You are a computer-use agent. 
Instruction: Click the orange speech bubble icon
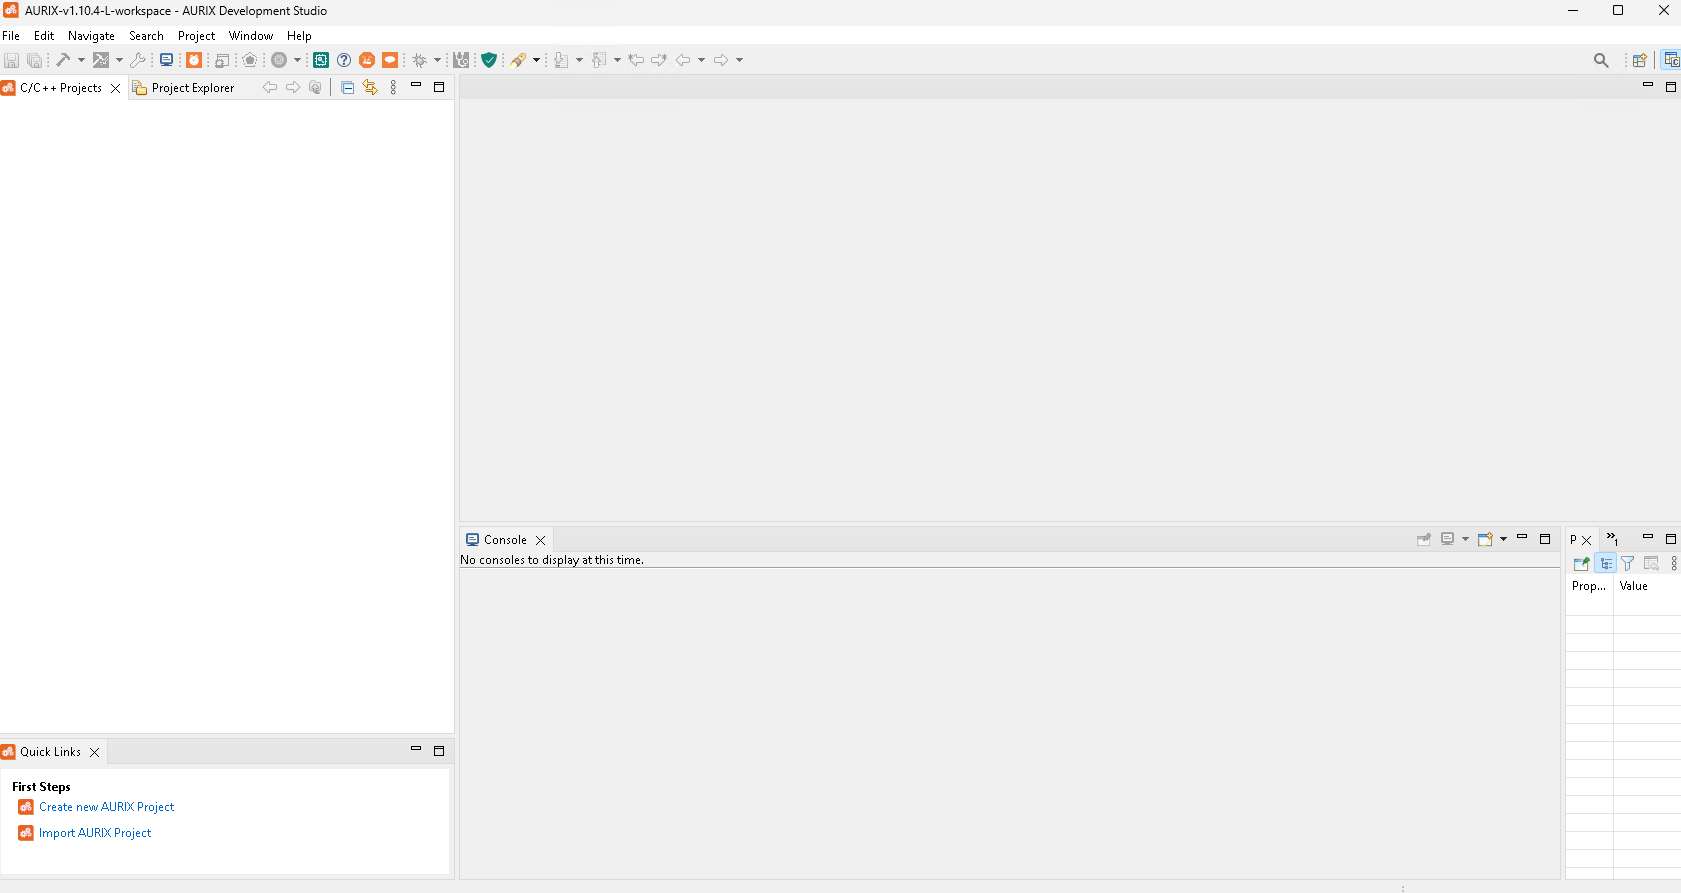coord(390,60)
